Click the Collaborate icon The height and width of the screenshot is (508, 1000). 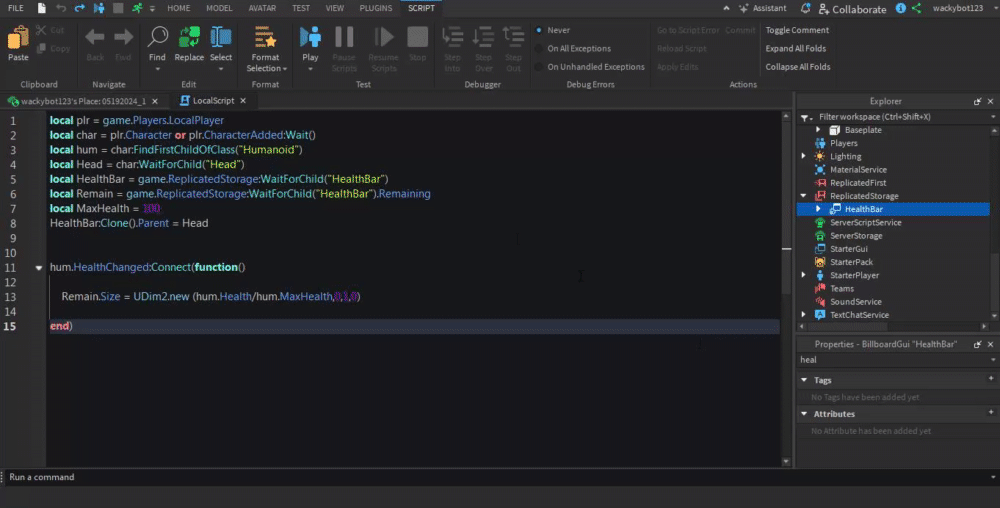coord(823,8)
